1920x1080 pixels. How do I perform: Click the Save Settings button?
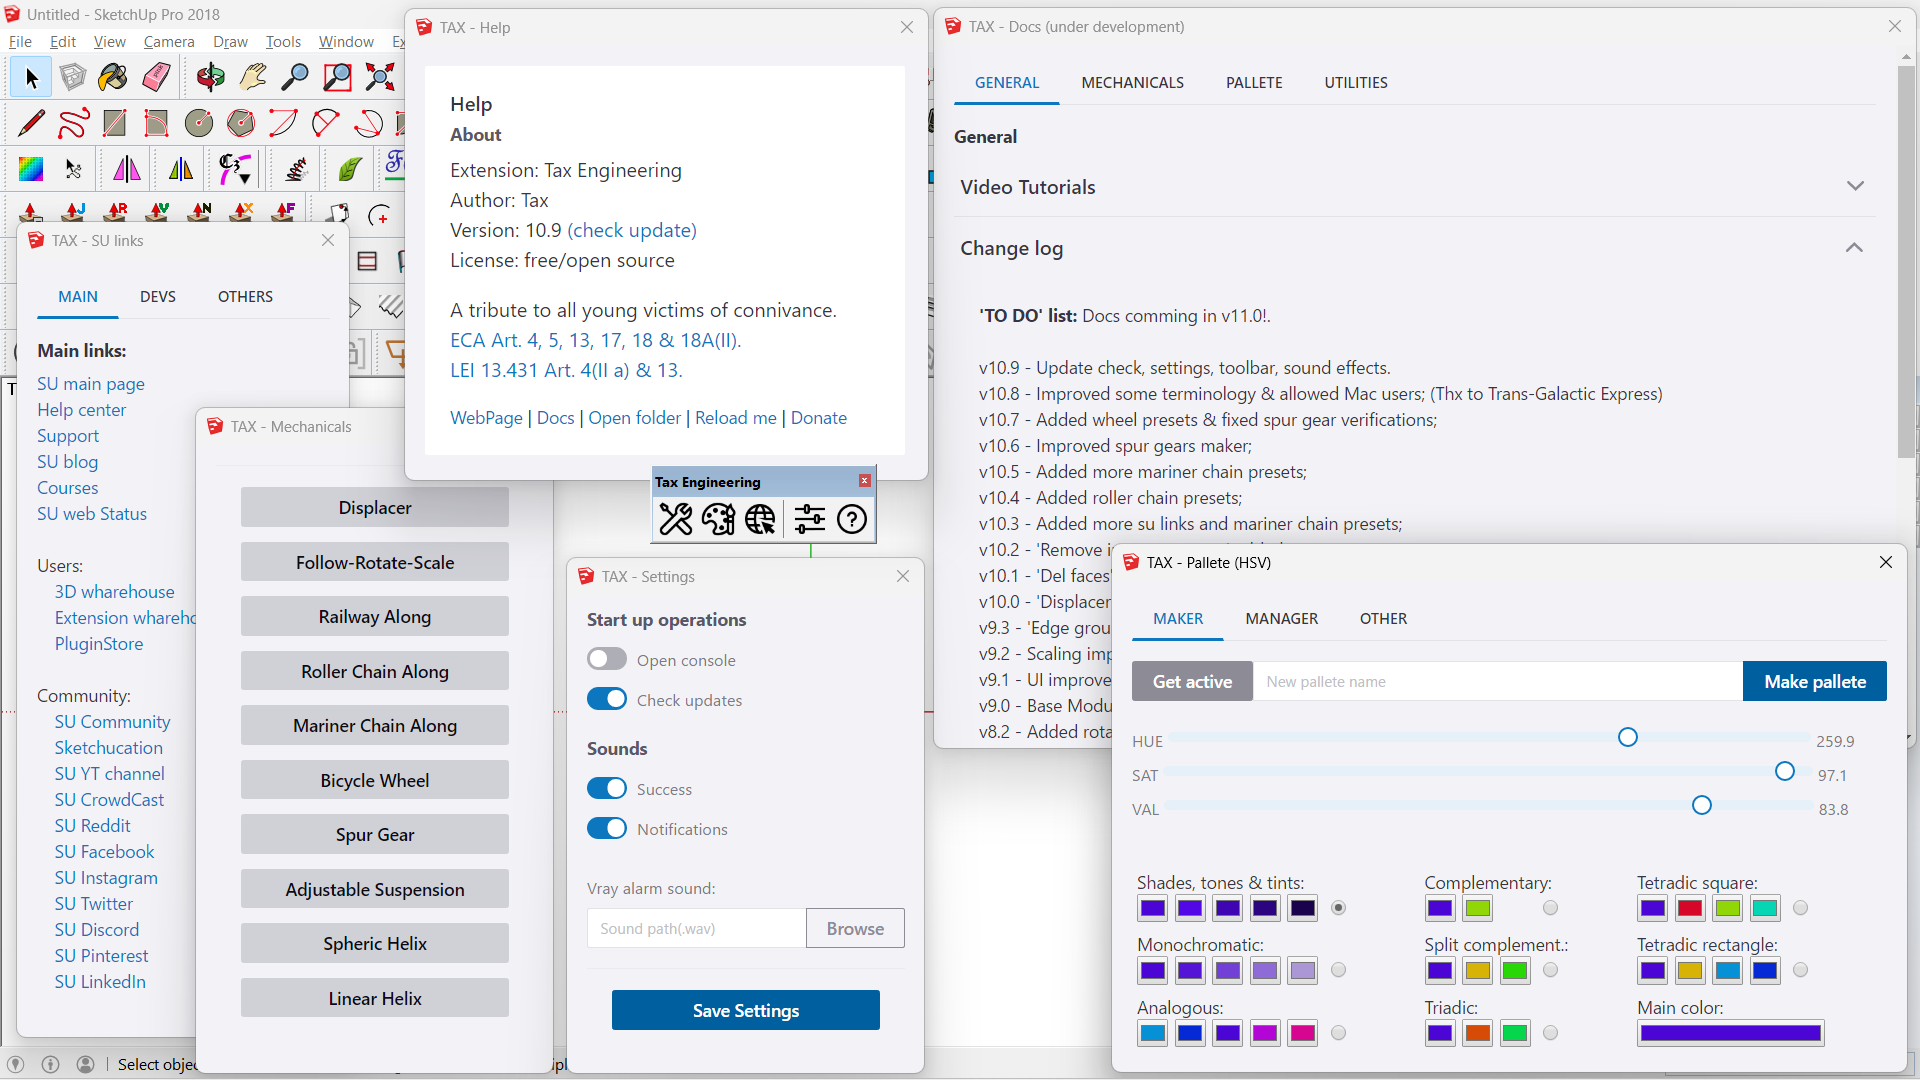(x=745, y=1010)
